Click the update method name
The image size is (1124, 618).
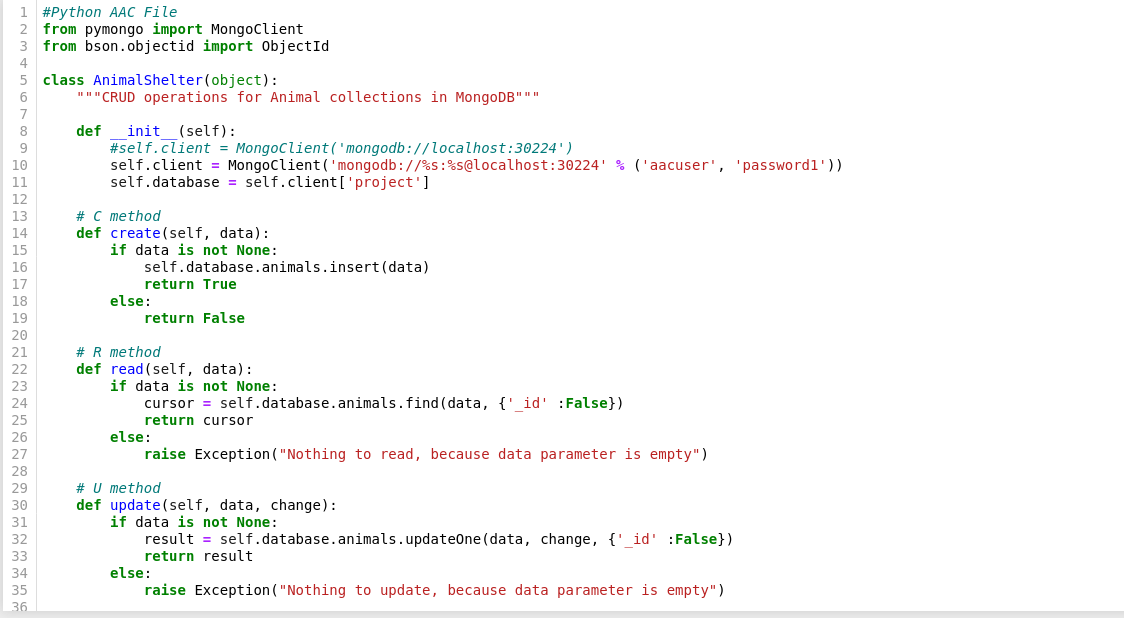[x=135, y=505]
